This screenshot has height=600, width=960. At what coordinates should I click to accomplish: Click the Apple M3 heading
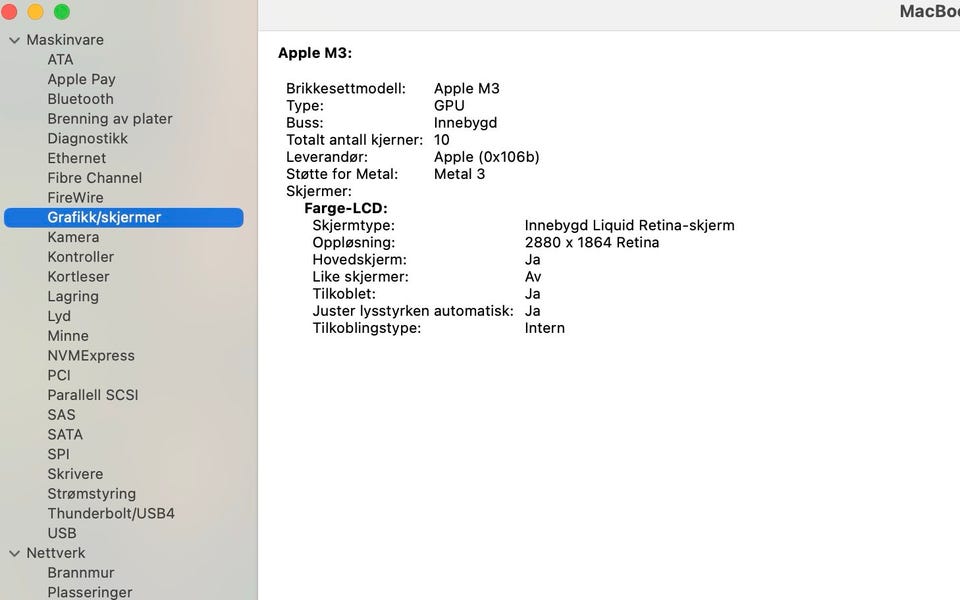[315, 53]
